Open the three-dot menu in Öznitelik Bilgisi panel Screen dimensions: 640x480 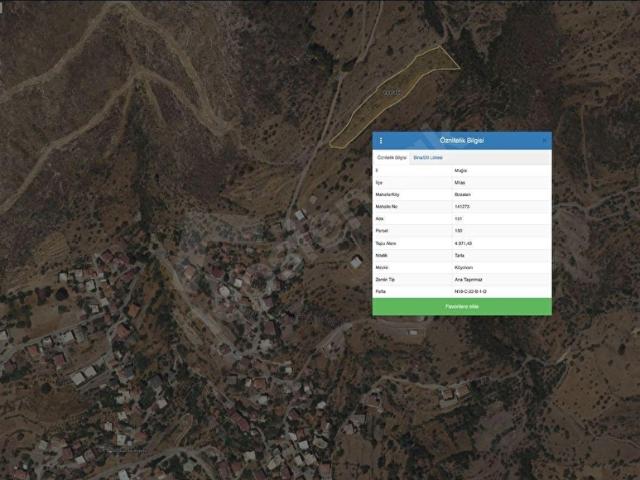(x=381, y=140)
